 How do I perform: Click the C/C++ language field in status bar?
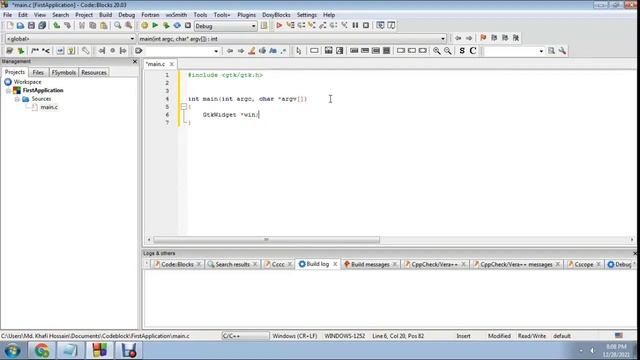coord(245,336)
